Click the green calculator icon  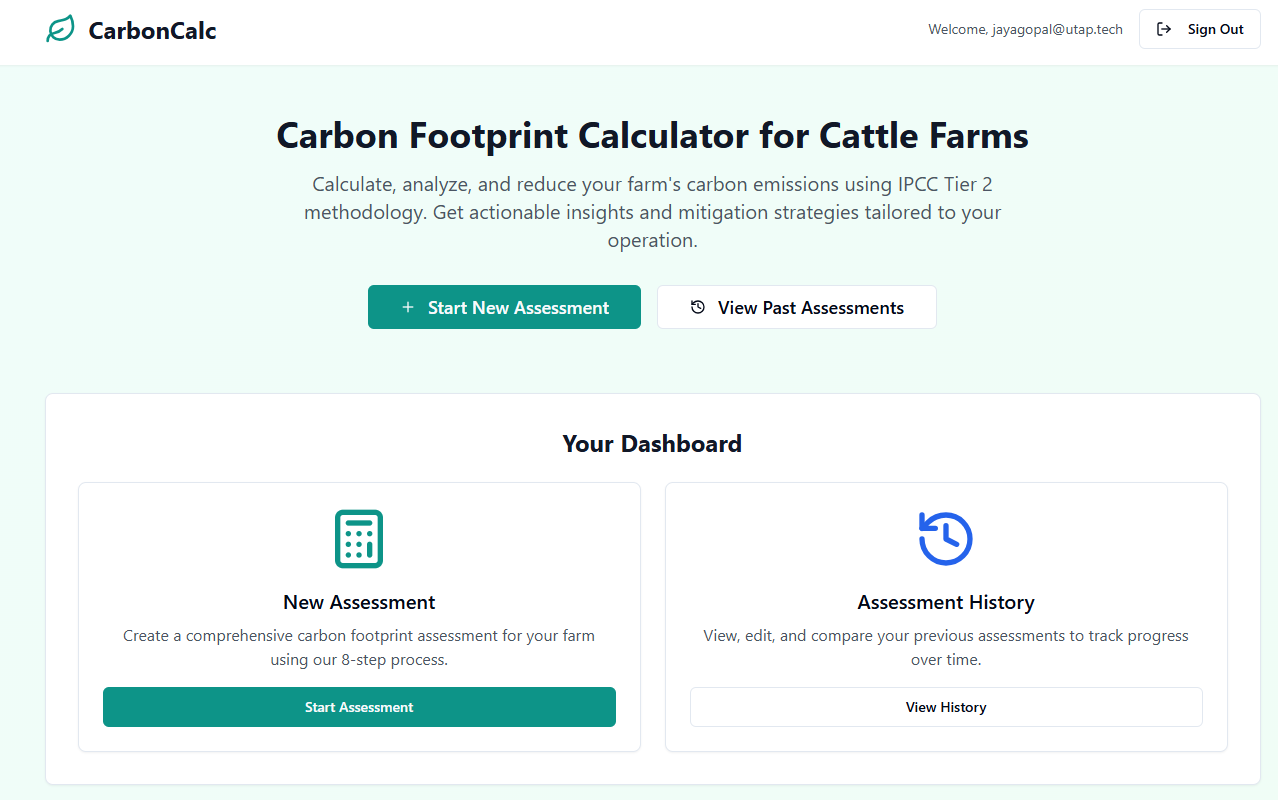359,539
